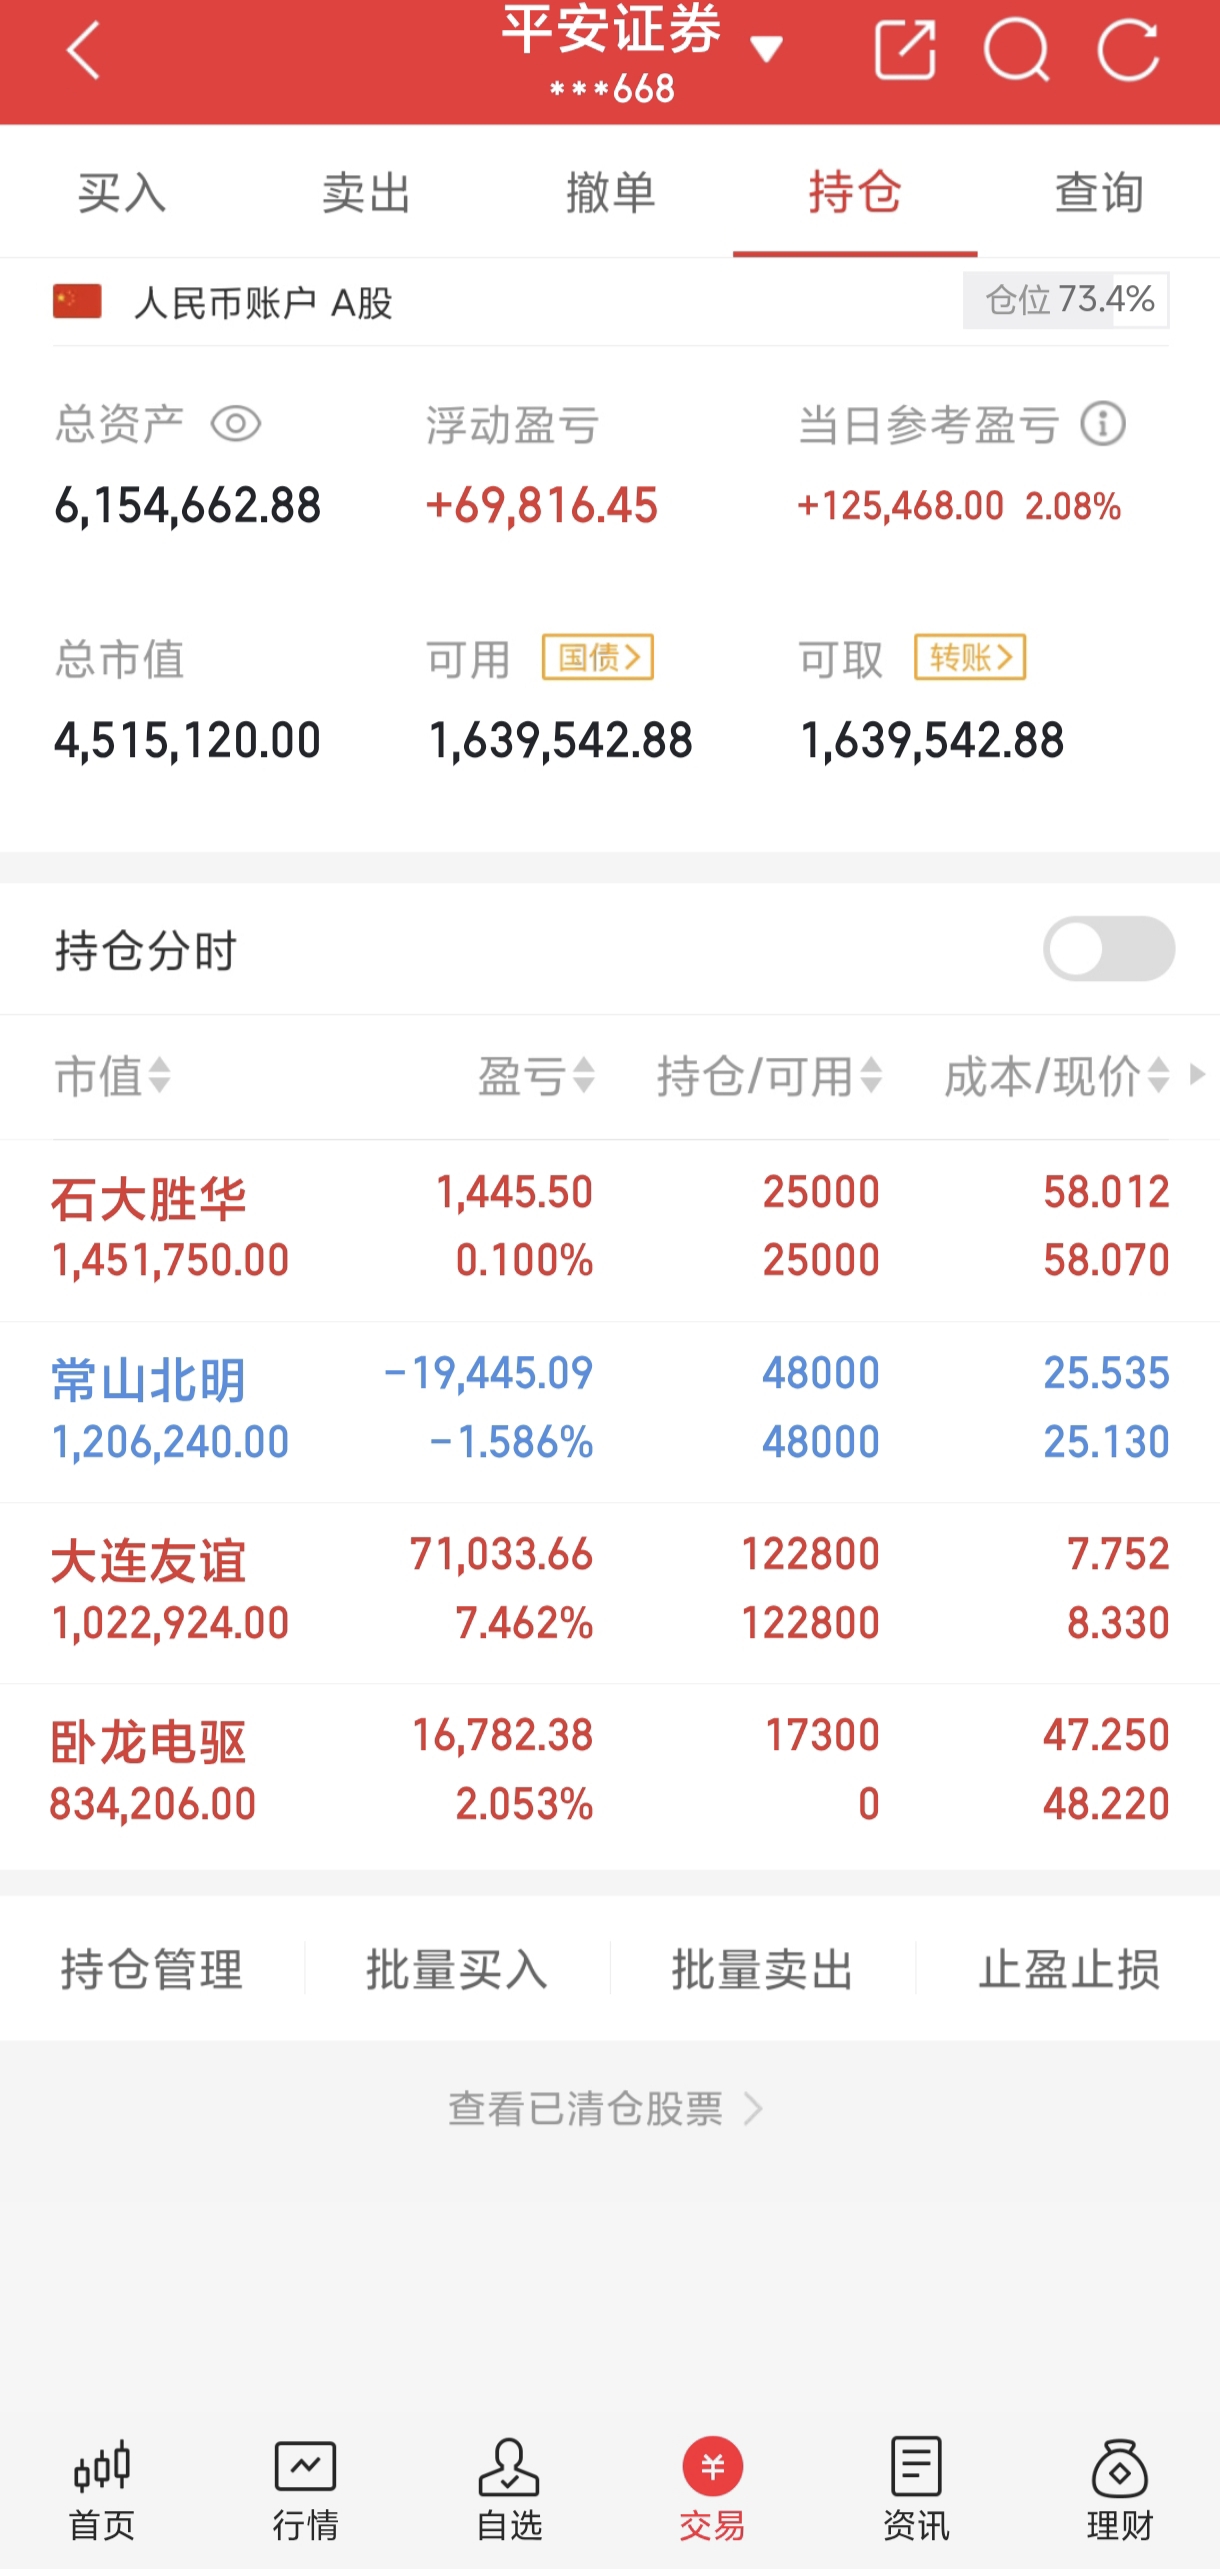Open 行情 market icon in bottom bar
This screenshot has width=1220, height=2569.
(305, 2490)
